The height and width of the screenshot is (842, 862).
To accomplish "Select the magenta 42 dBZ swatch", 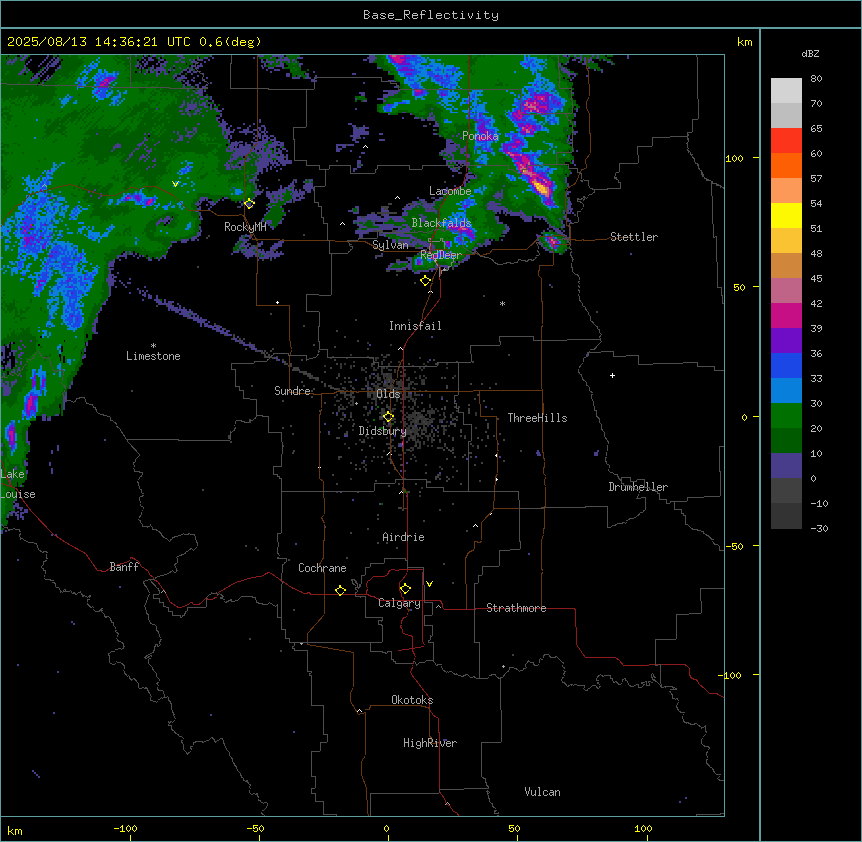I will pos(786,315).
